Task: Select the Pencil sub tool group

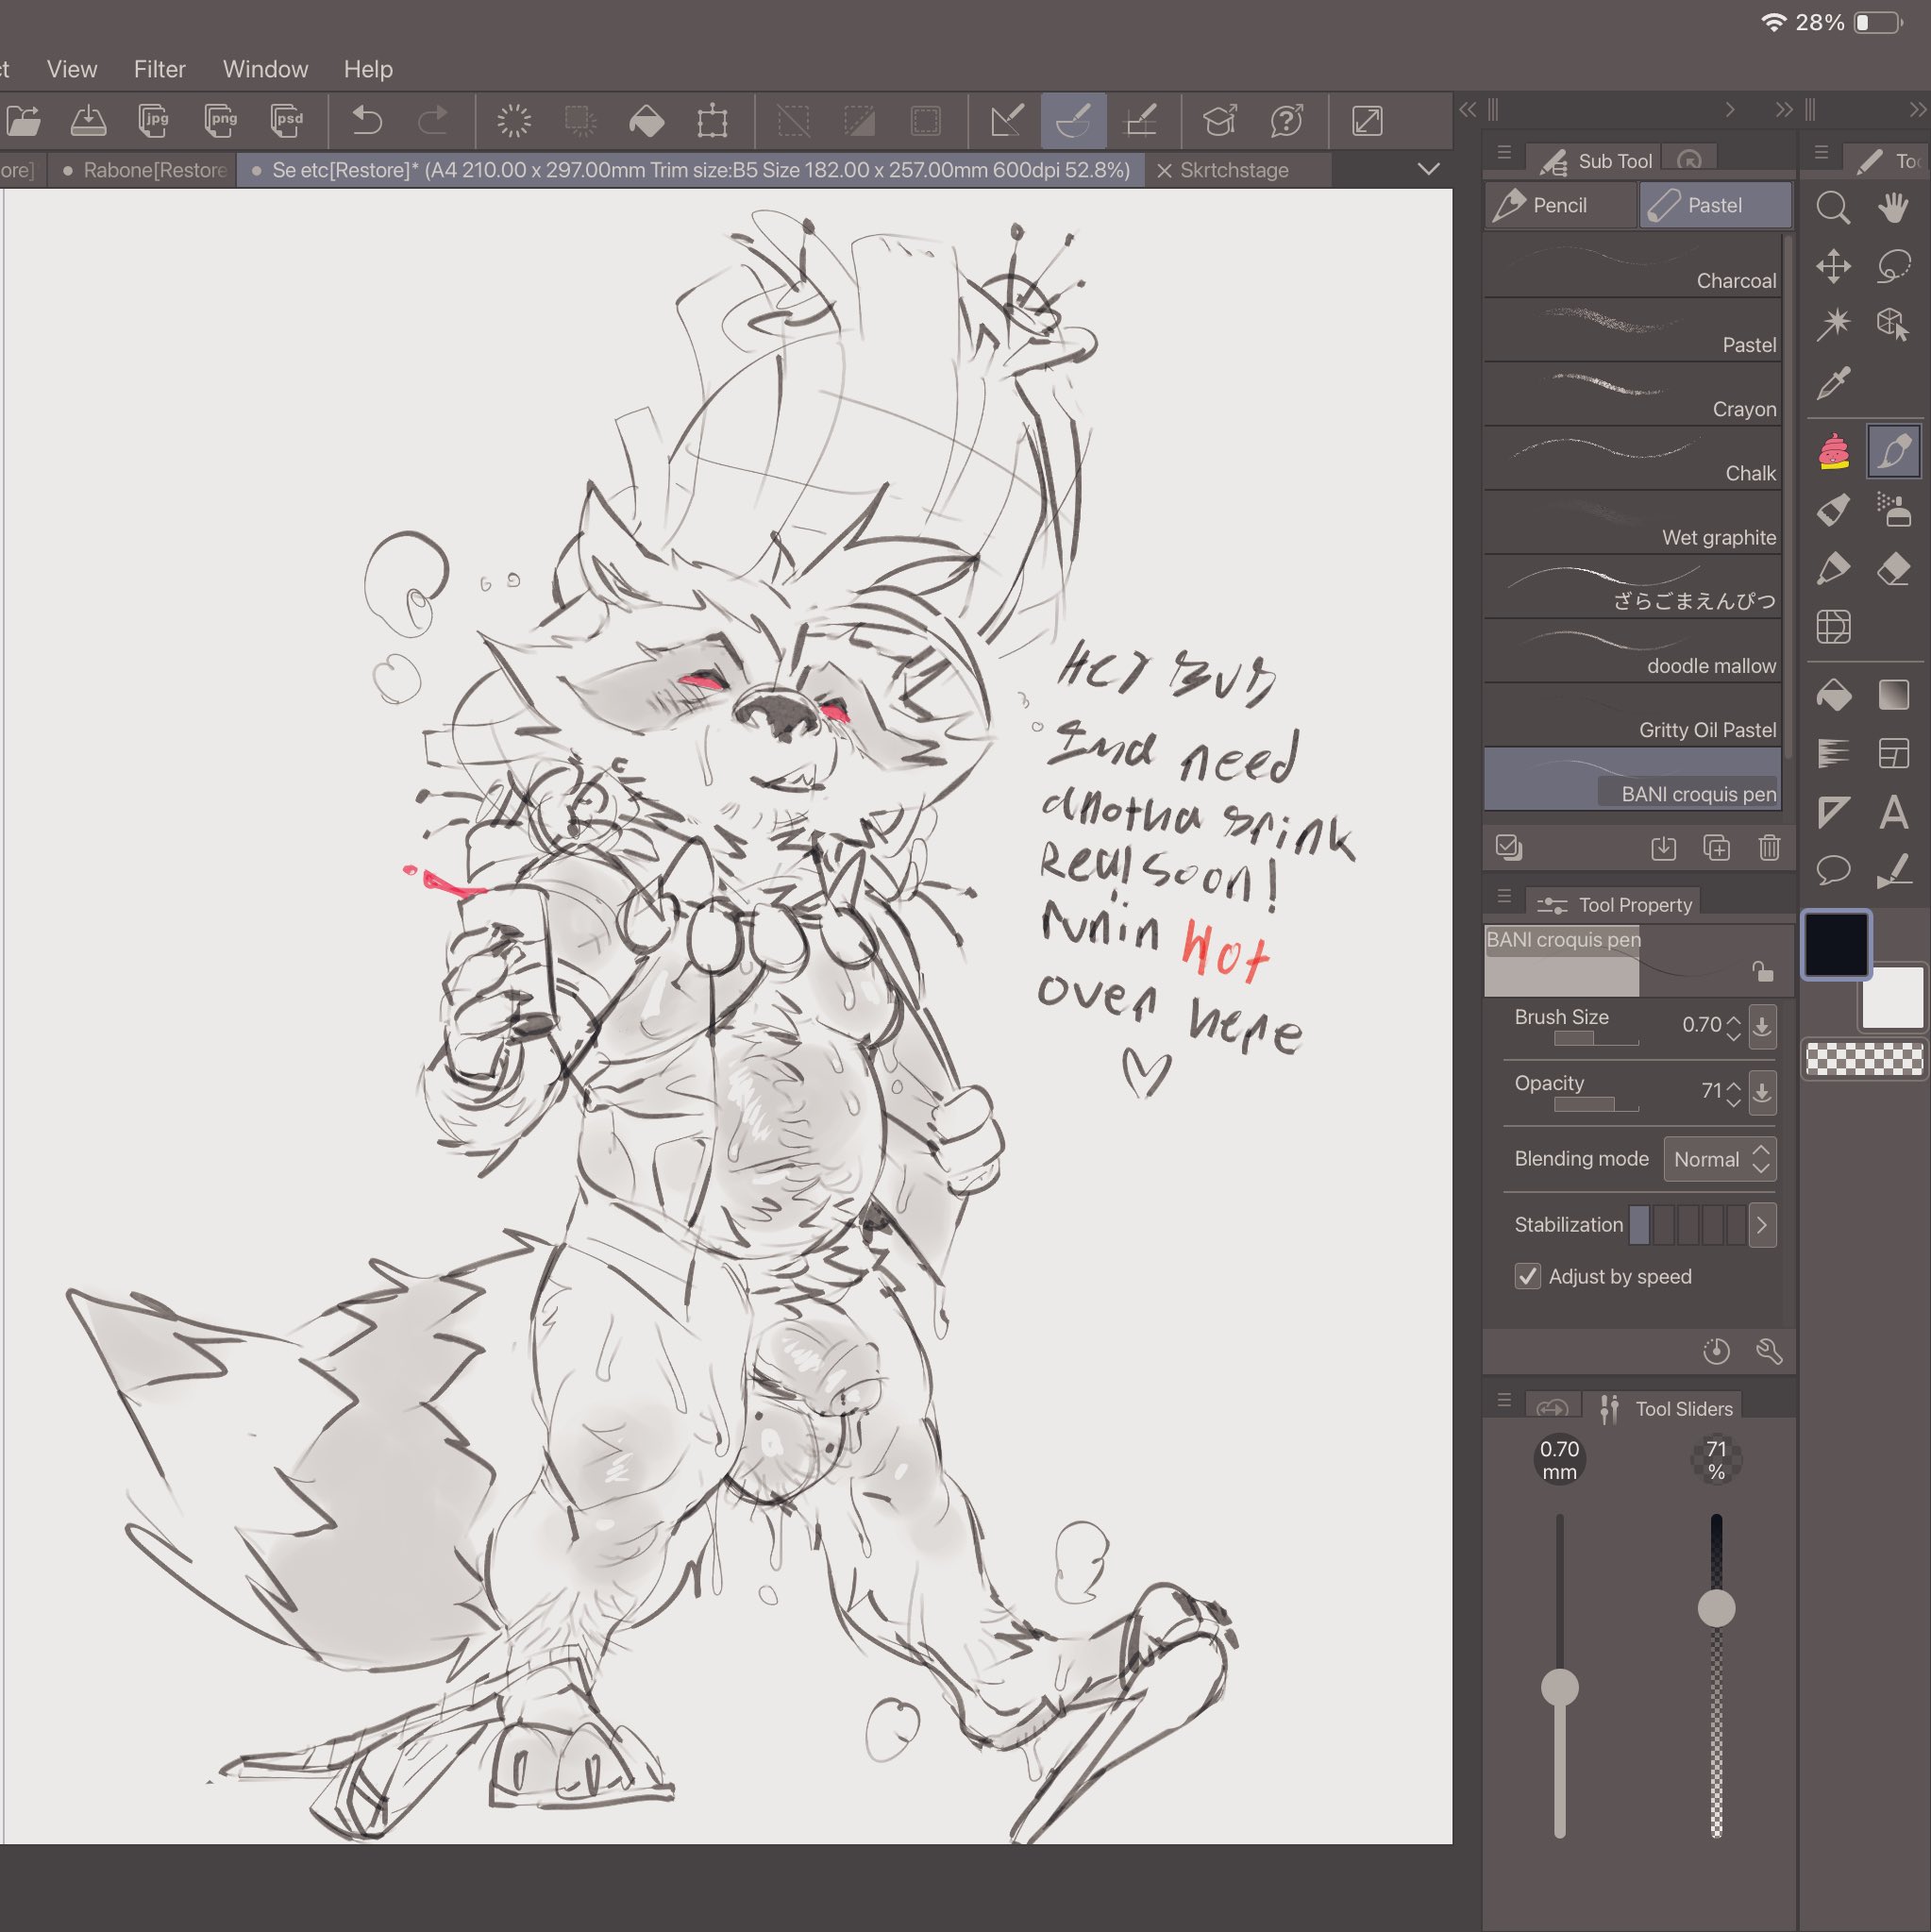Action: tap(1558, 205)
